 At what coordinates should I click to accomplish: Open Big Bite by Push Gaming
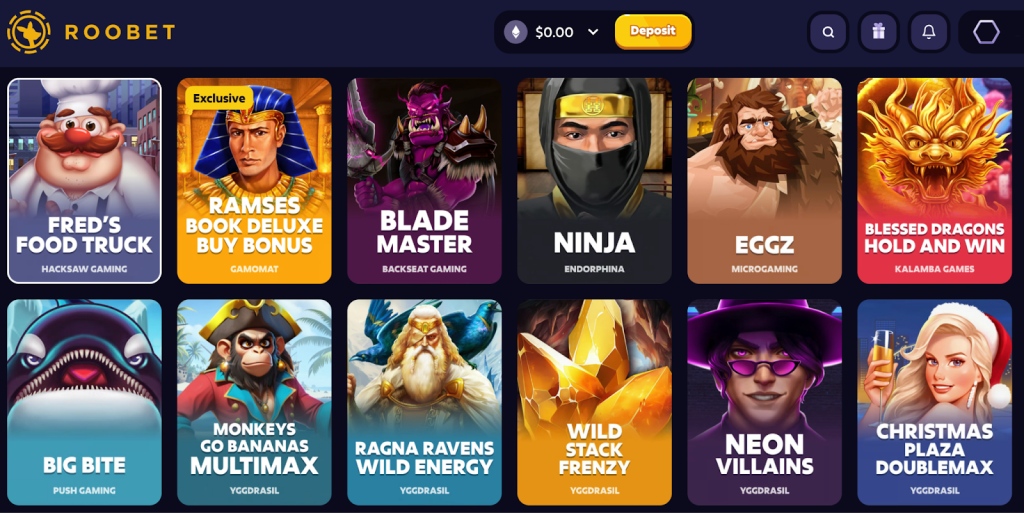pos(84,402)
